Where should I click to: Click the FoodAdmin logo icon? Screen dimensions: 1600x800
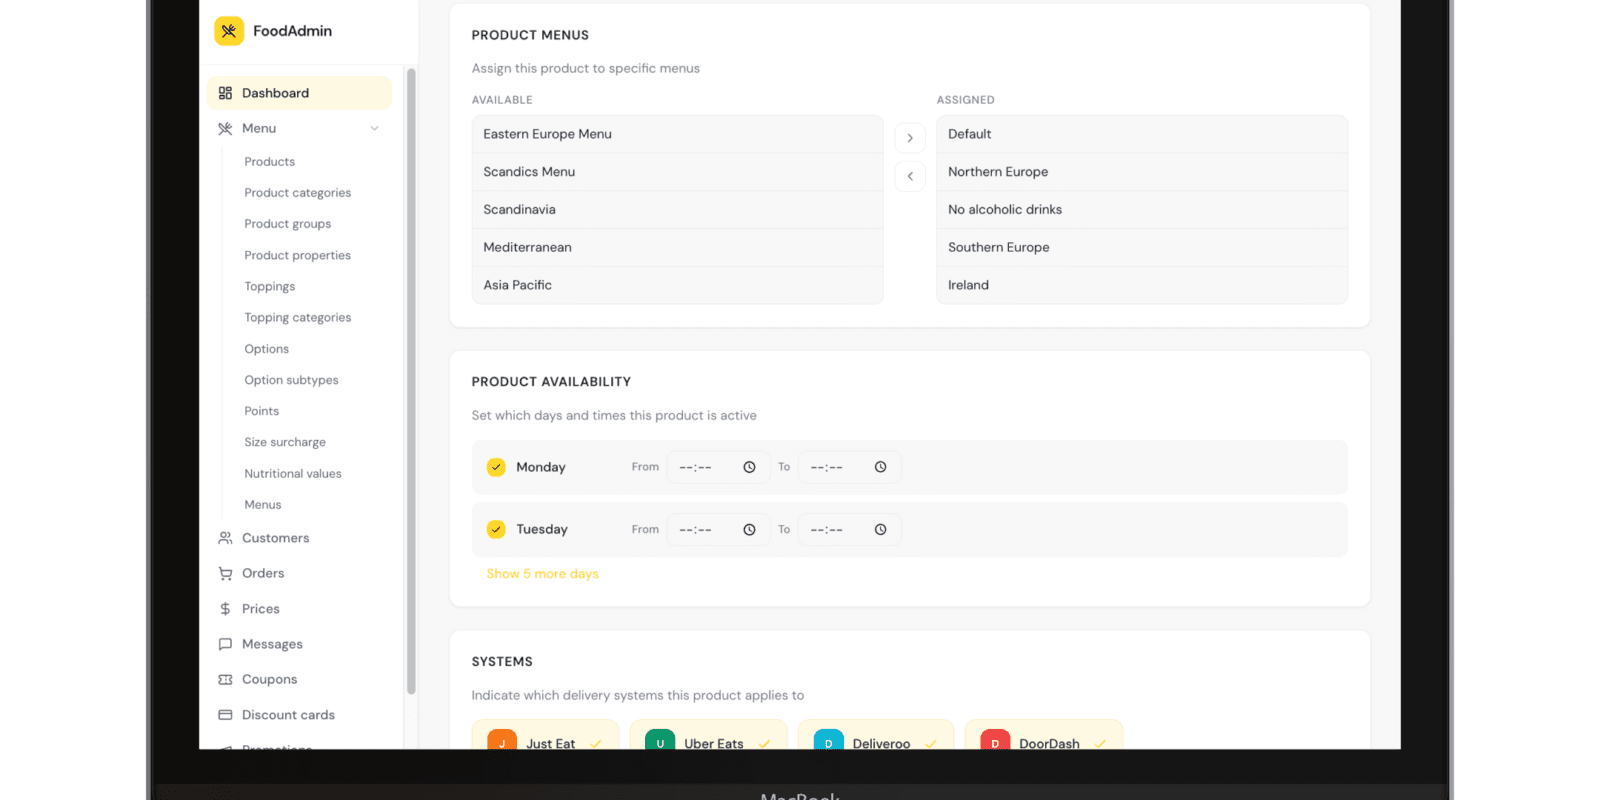(229, 31)
